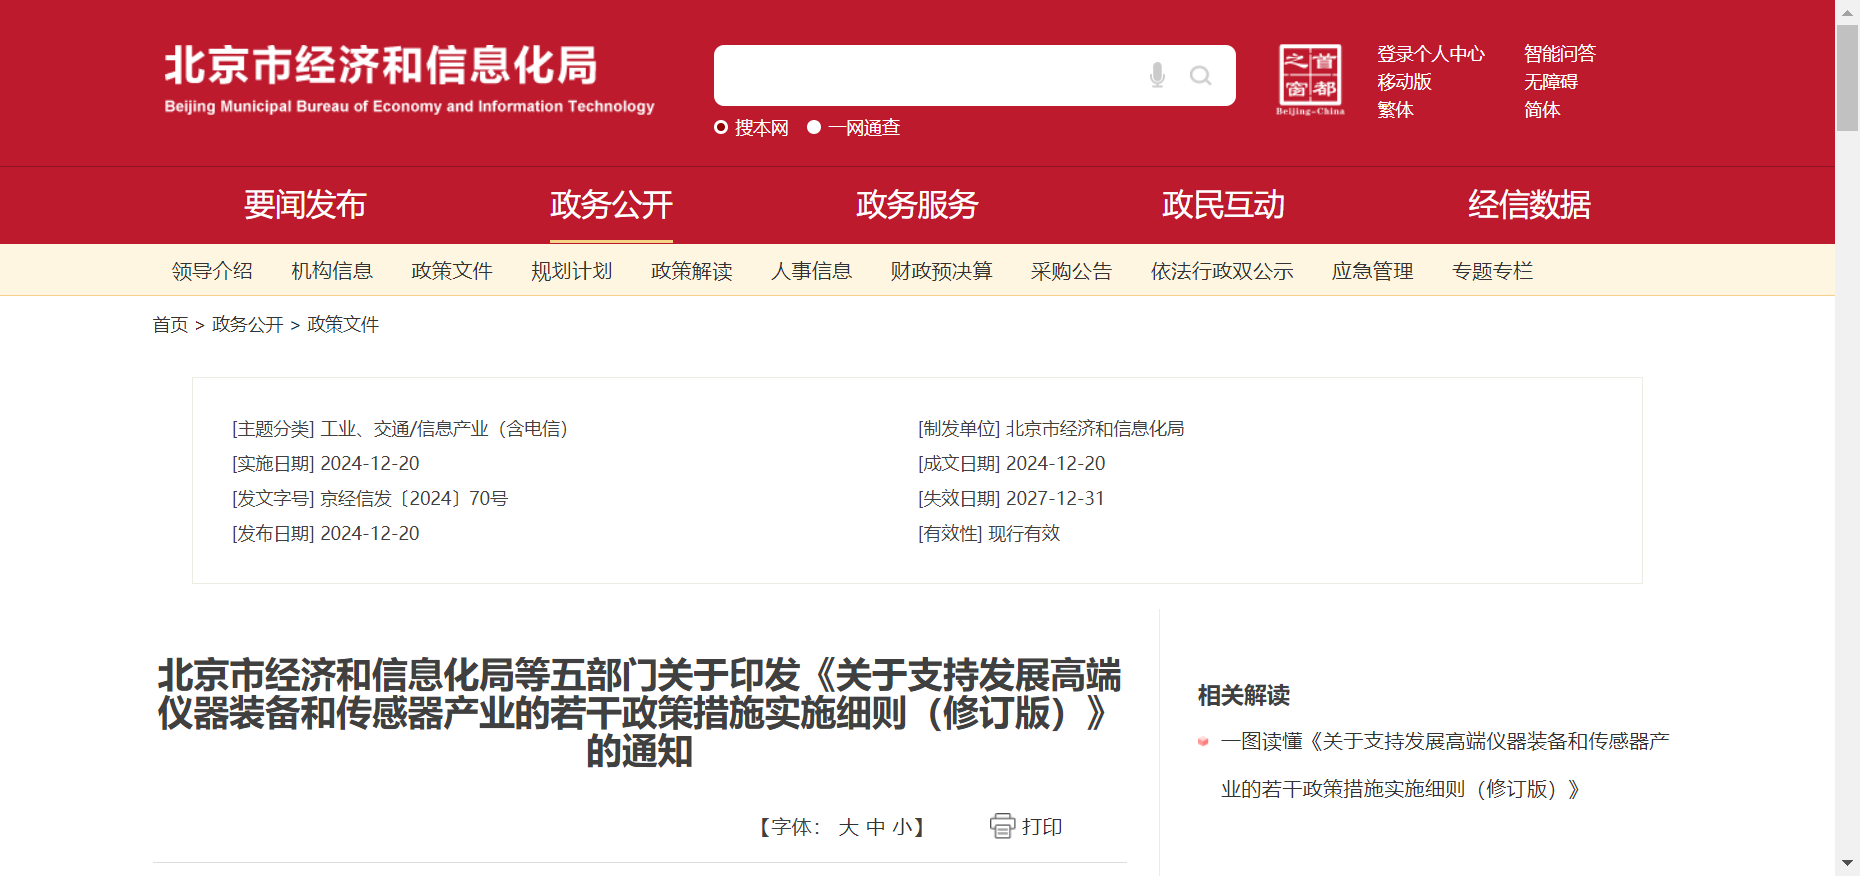Open the 政务服务 main menu

pyautogui.click(x=917, y=205)
